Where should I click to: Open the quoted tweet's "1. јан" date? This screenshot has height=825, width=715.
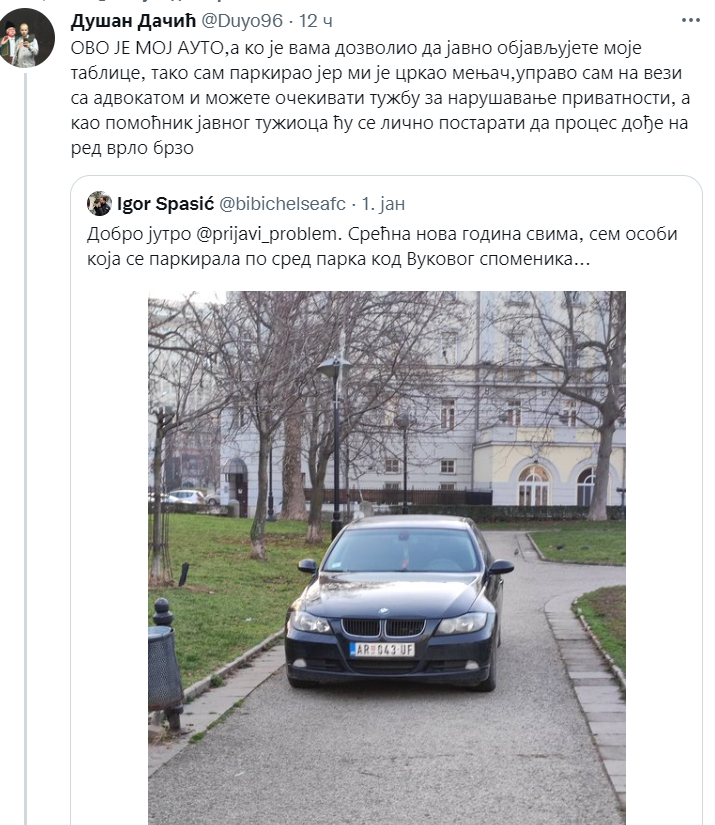pyautogui.click(x=383, y=204)
